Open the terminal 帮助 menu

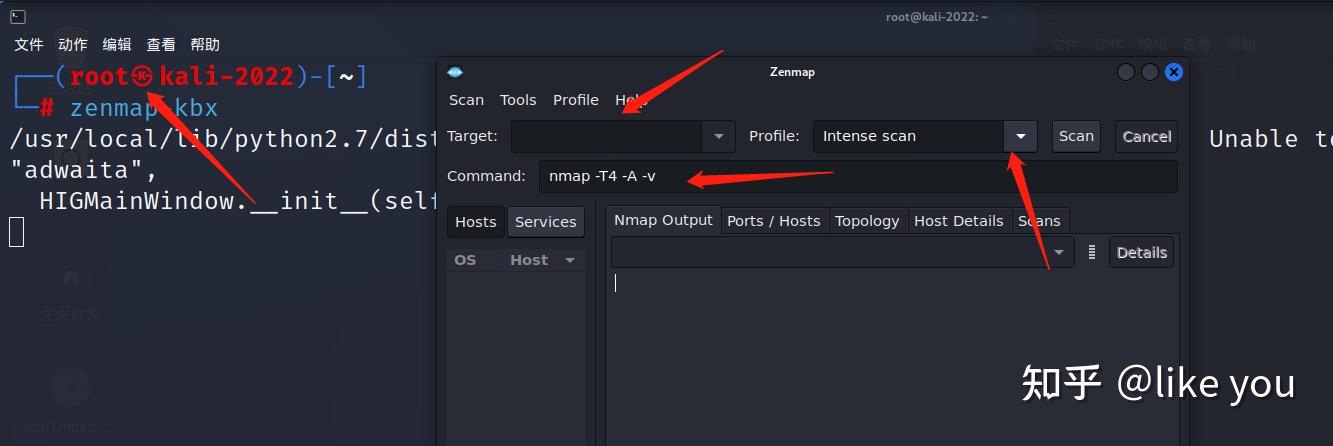pyautogui.click(x=205, y=44)
